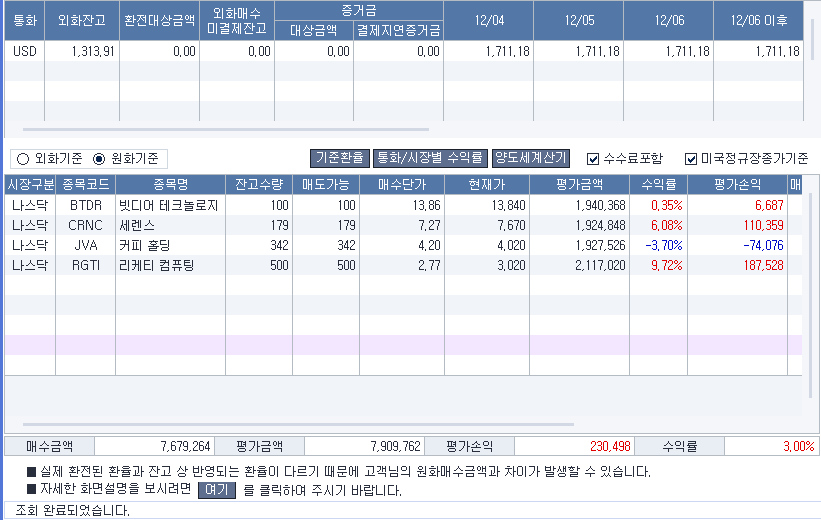The width and height of the screenshot is (821, 520).
Task: Open the 양도세계산기 calculator
Action: pyautogui.click(x=530, y=158)
